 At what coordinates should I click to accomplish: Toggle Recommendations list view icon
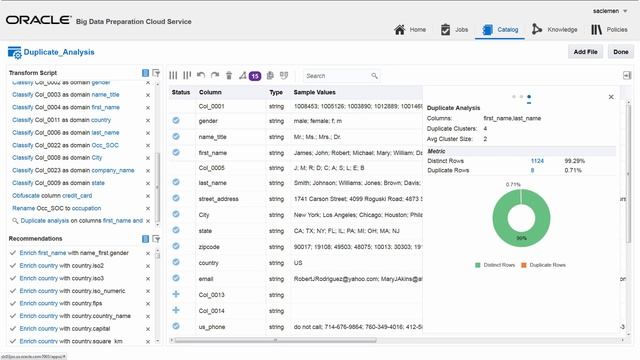pos(145,239)
